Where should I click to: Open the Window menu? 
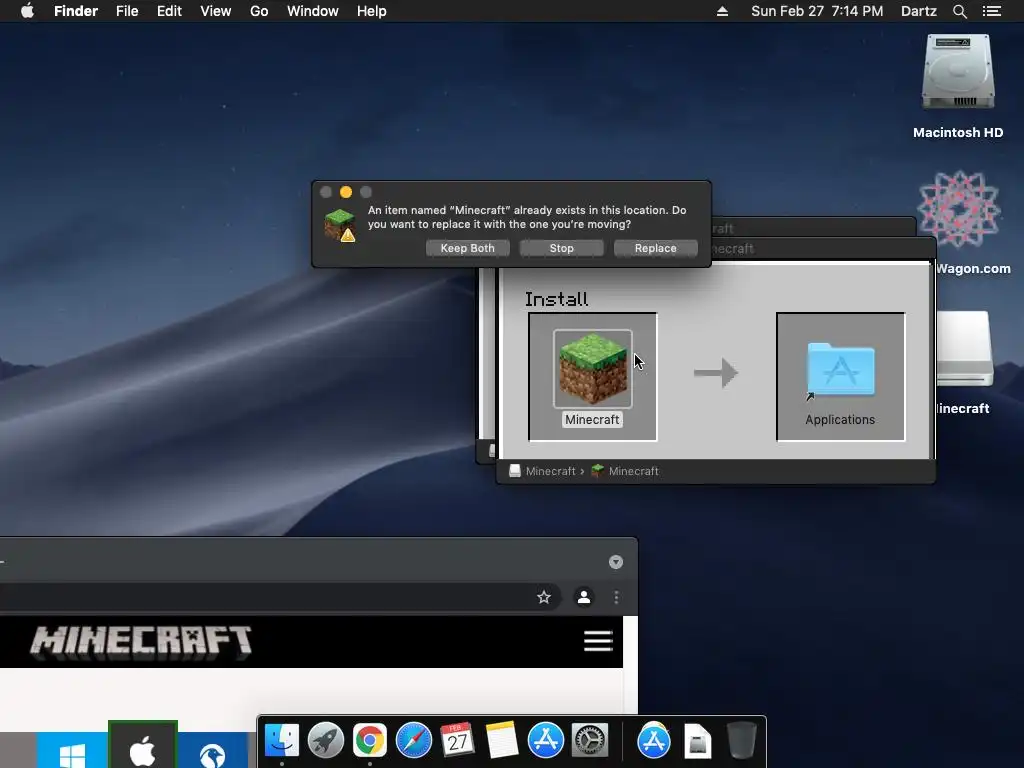tap(313, 11)
